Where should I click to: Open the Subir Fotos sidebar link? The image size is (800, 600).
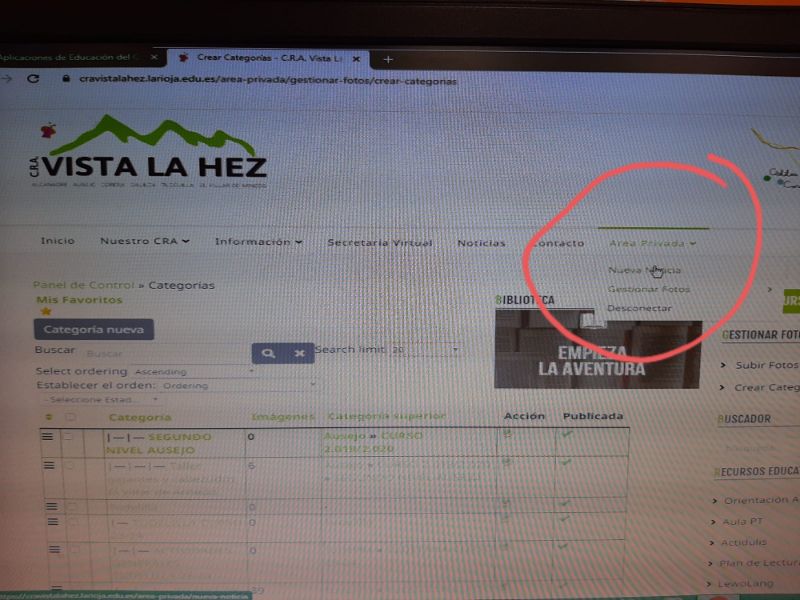pos(766,365)
